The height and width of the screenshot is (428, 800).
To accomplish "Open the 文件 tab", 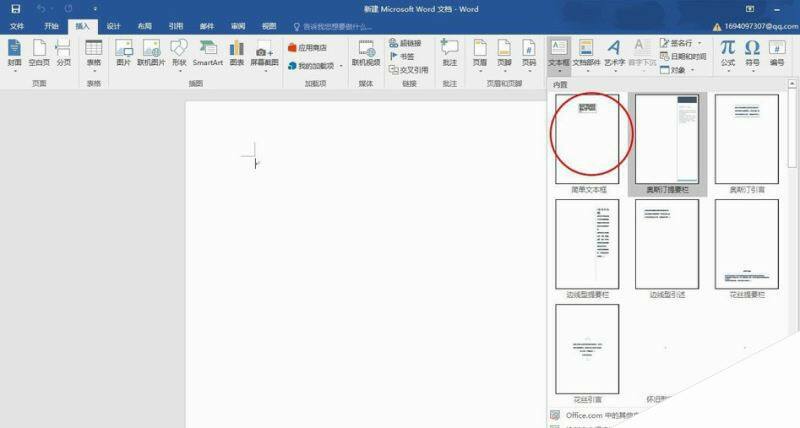I will pos(16,26).
